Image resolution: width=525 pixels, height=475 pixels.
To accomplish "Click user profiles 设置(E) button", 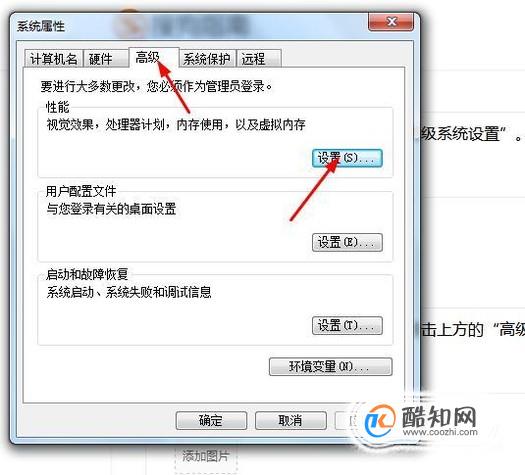I will coord(347,242).
